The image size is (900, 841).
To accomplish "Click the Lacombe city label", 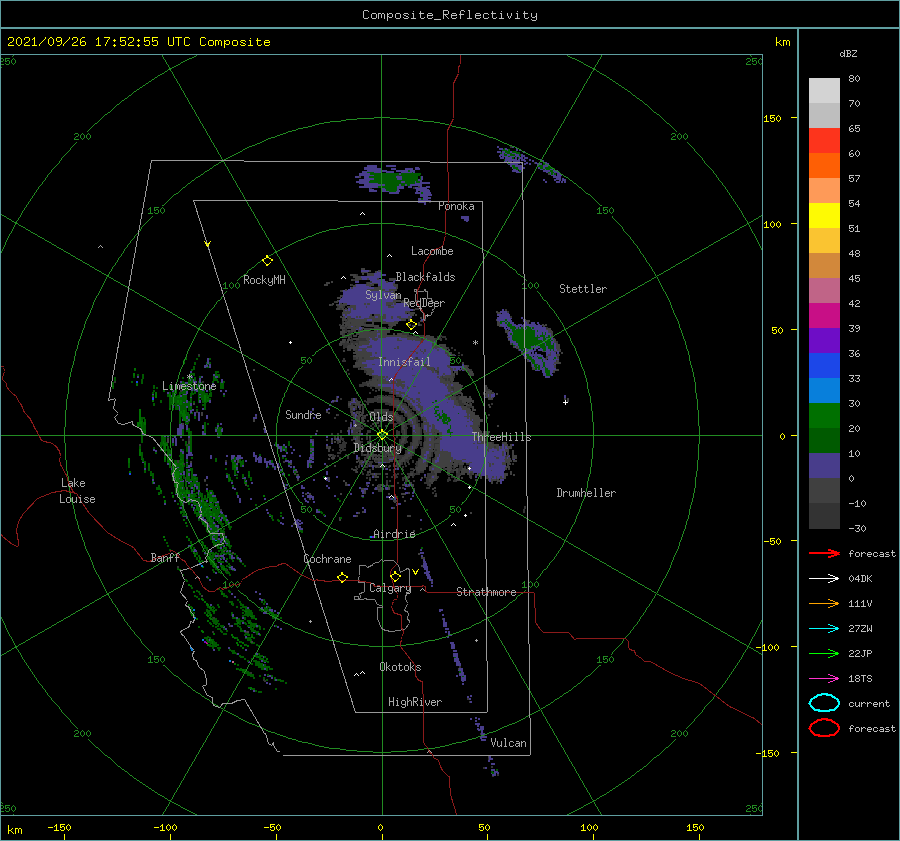I will point(432,251).
